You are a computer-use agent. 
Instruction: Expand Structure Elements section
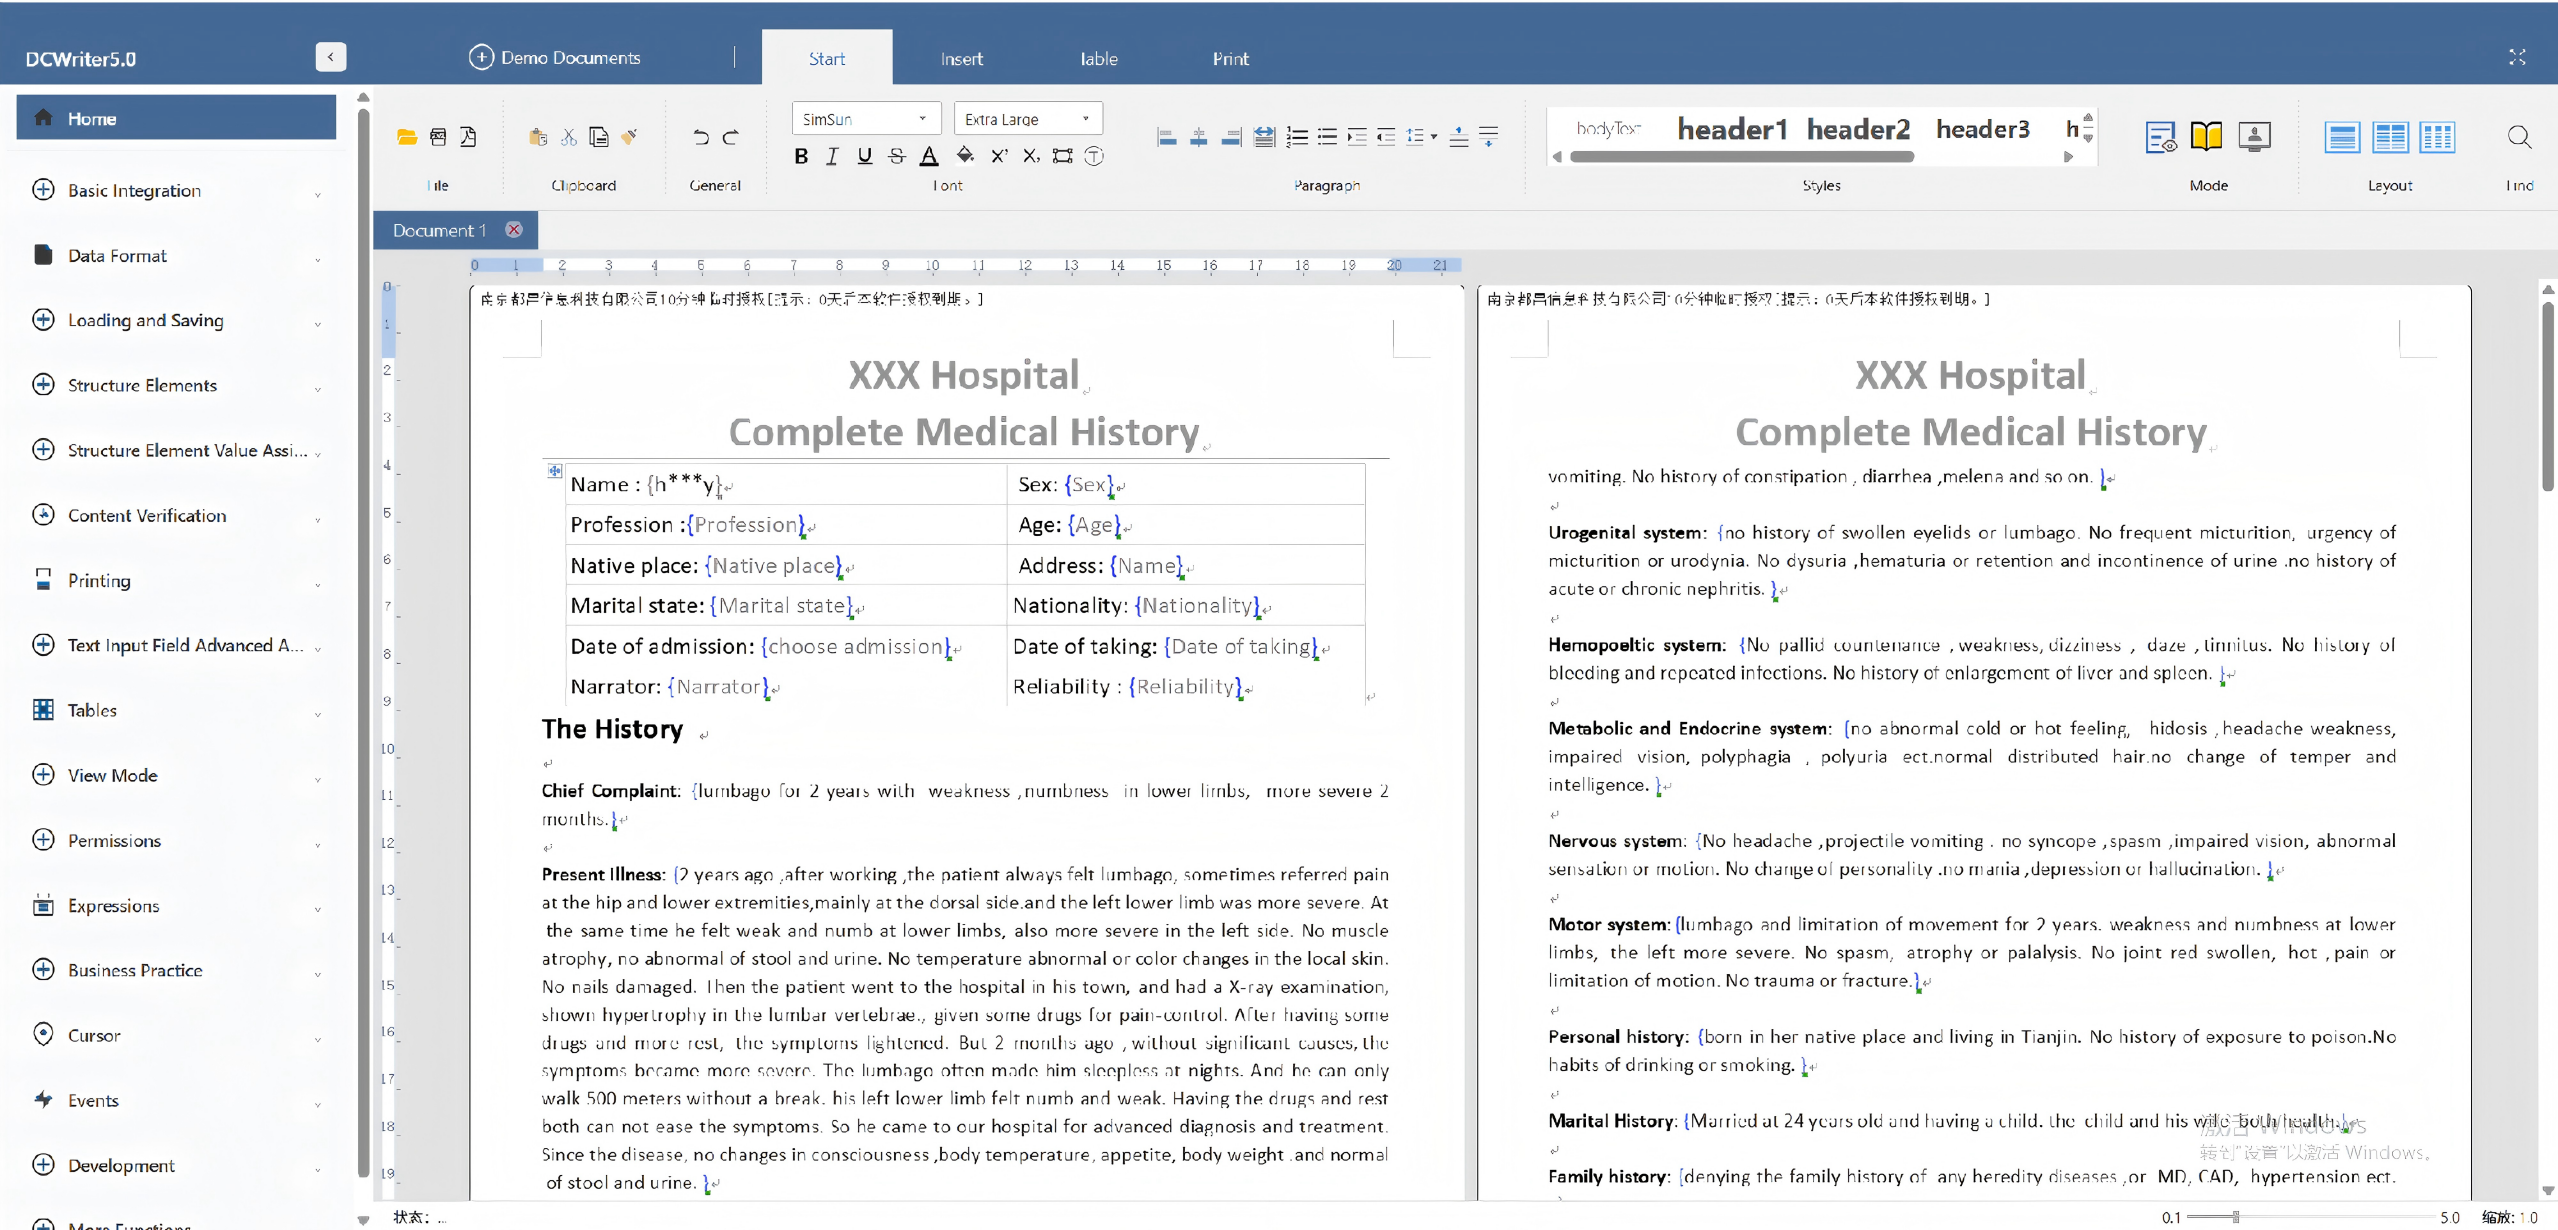176,385
